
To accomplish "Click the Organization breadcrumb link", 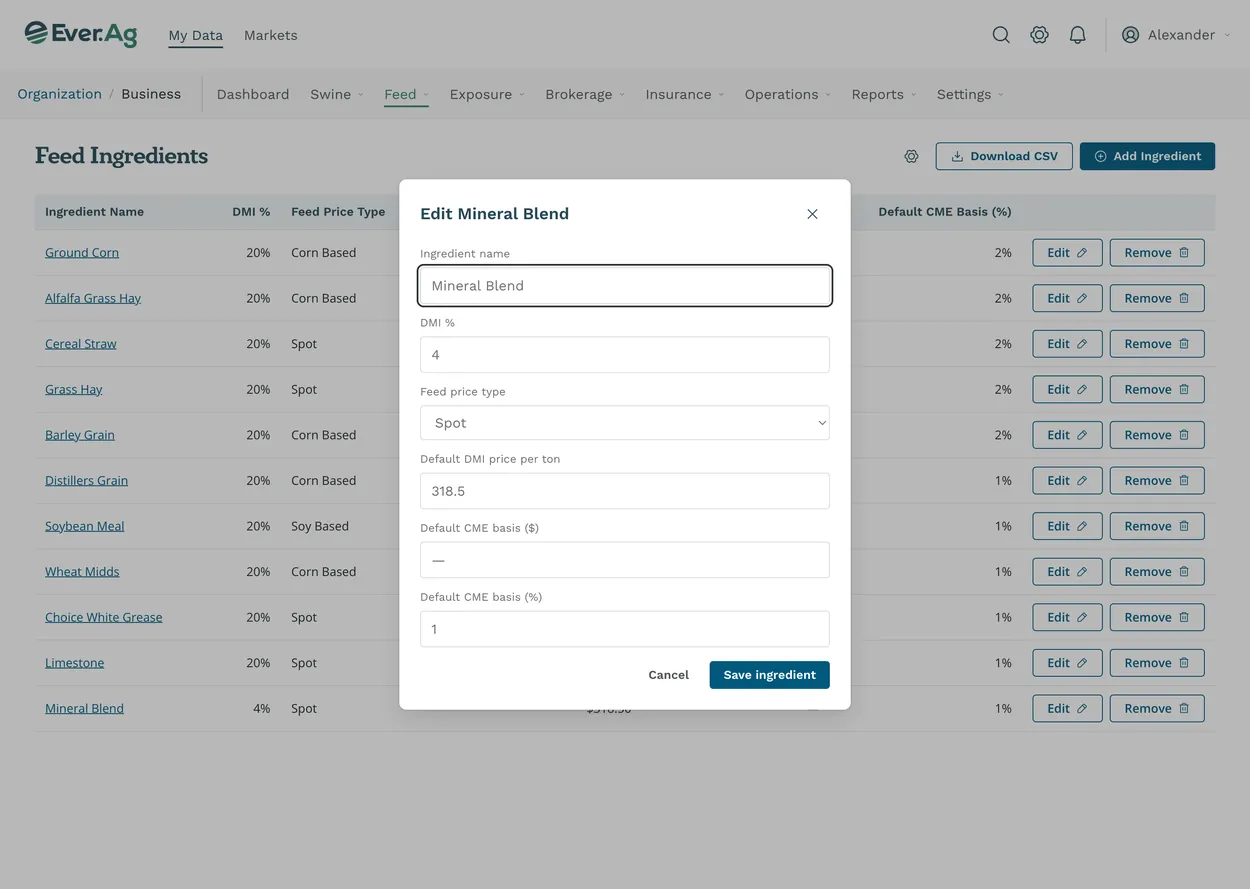I will point(60,94).
